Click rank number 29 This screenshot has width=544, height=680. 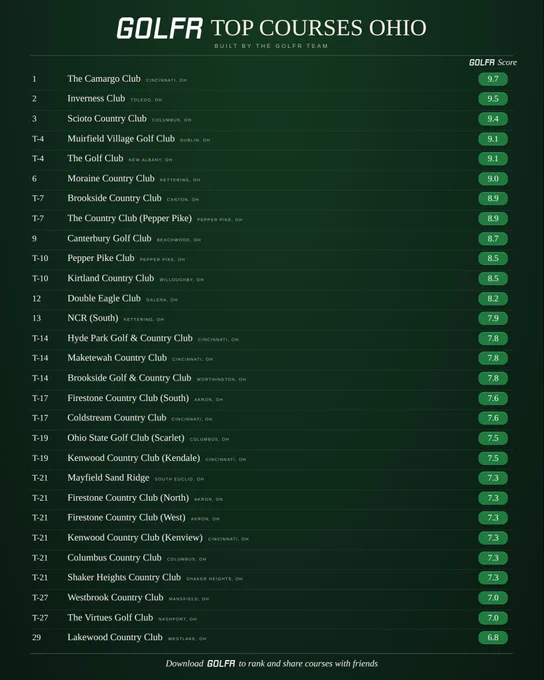pyautogui.click(x=36, y=638)
